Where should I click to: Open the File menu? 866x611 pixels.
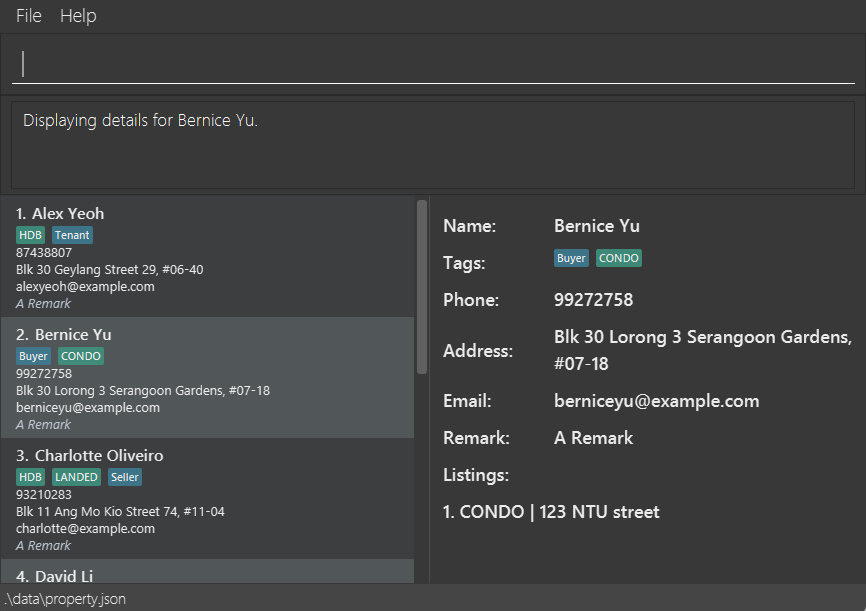tap(29, 16)
